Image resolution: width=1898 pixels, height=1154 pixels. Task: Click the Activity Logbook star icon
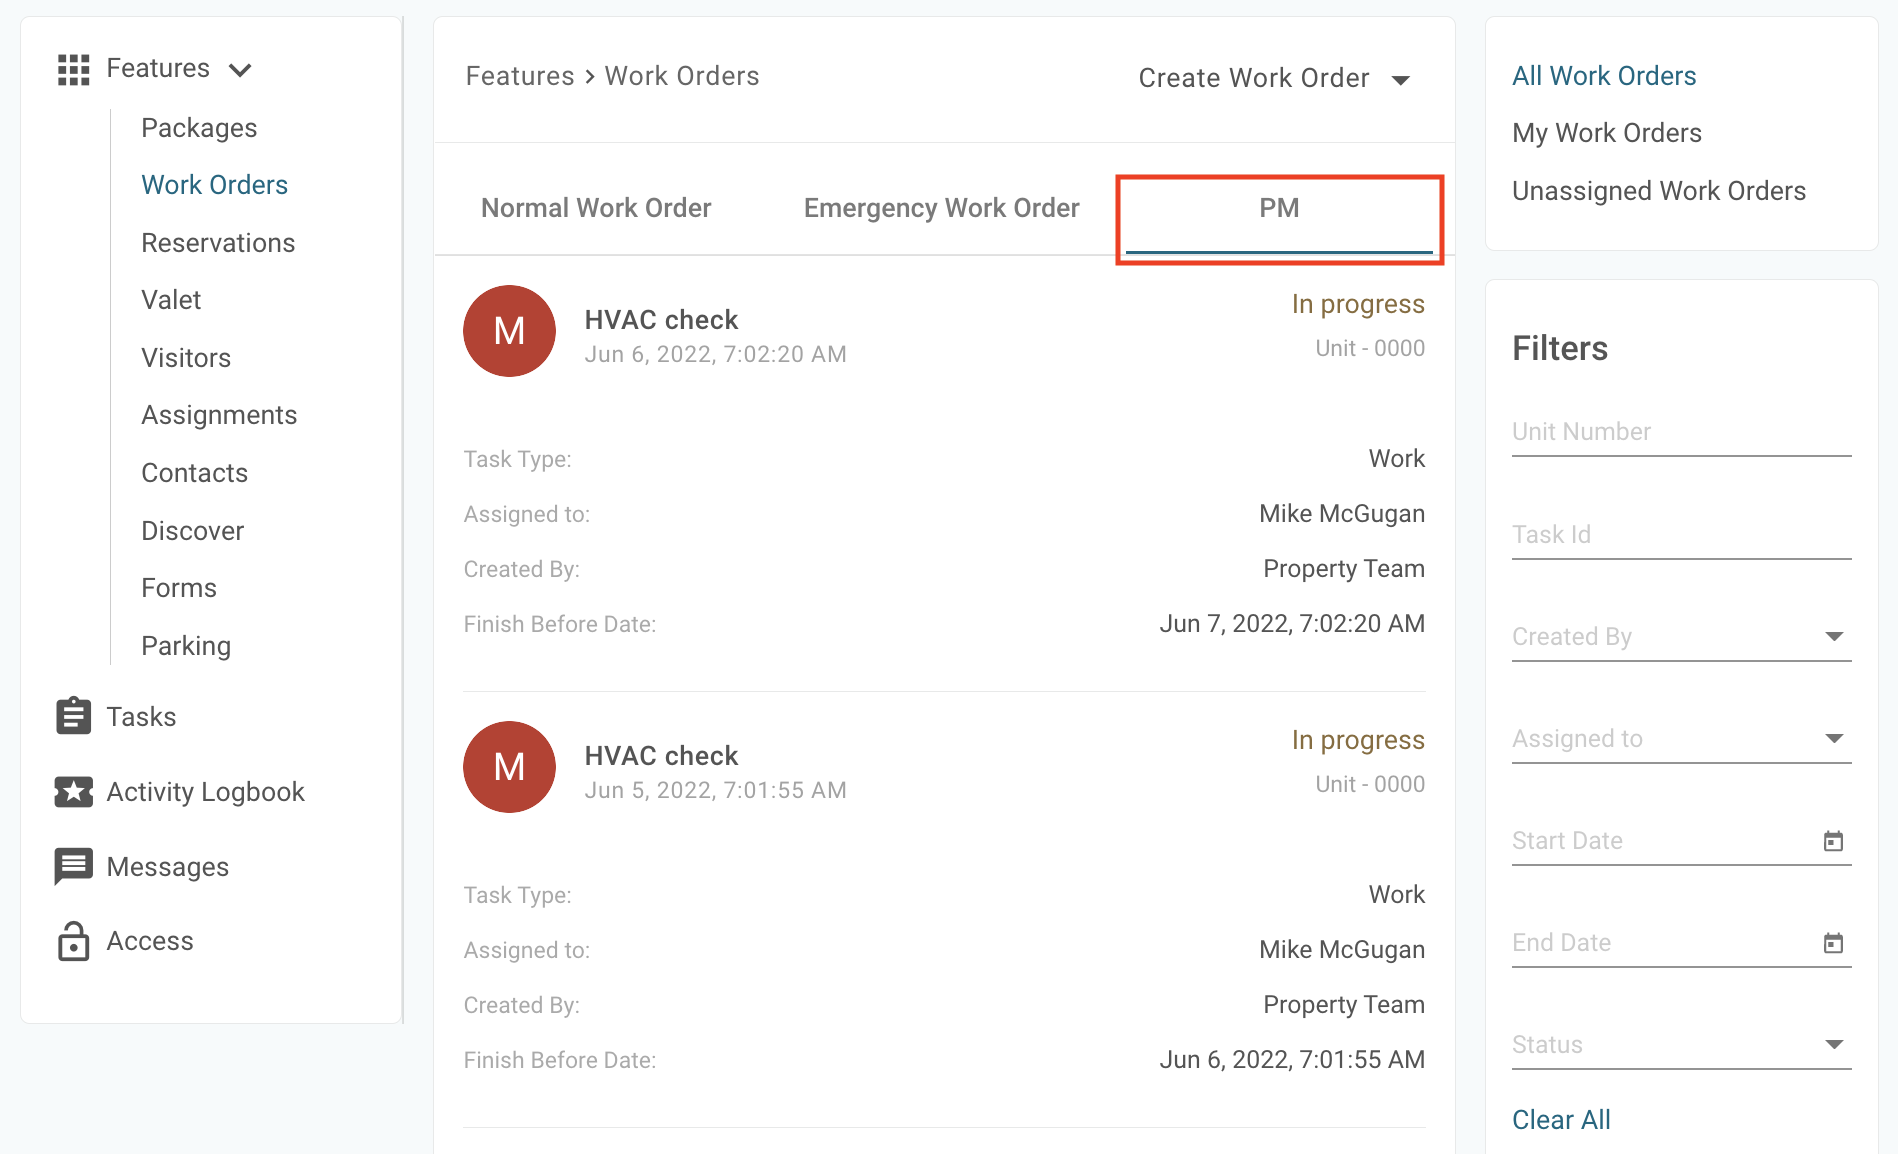click(73, 791)
